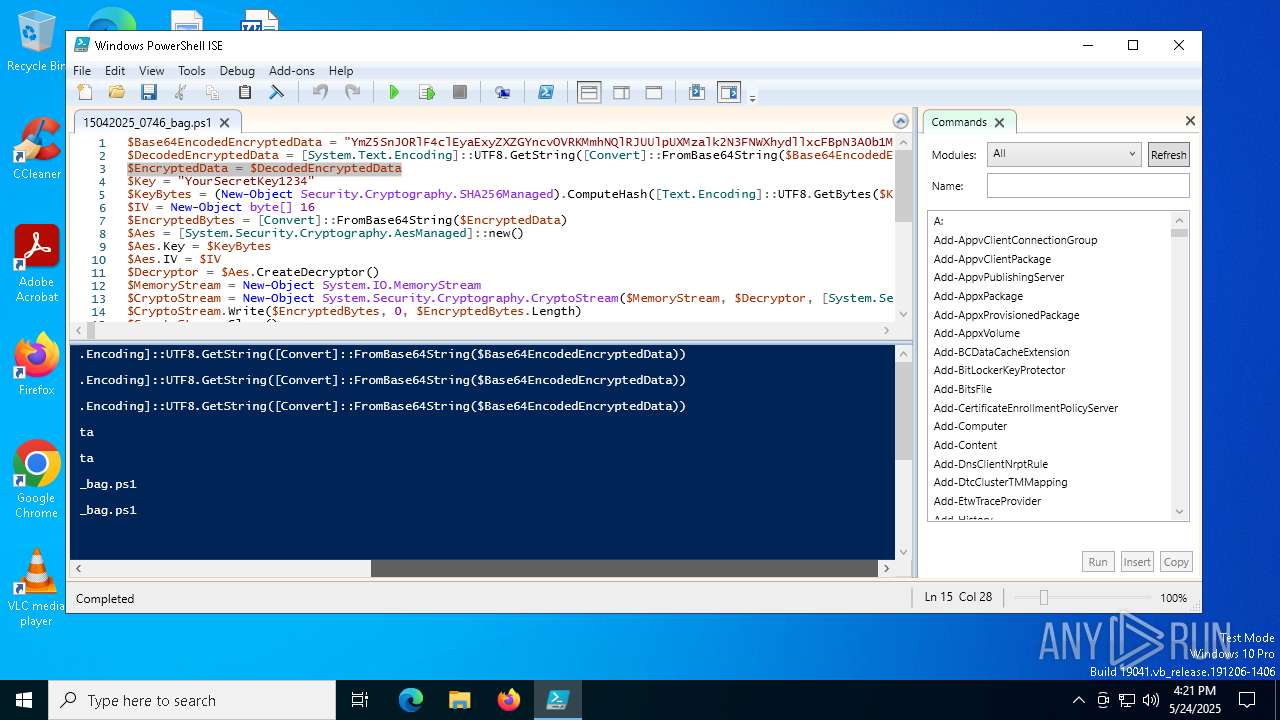1280x720 pixels.
Task: Click the Cut scissors icon
Action: click(x=181, y=93)
